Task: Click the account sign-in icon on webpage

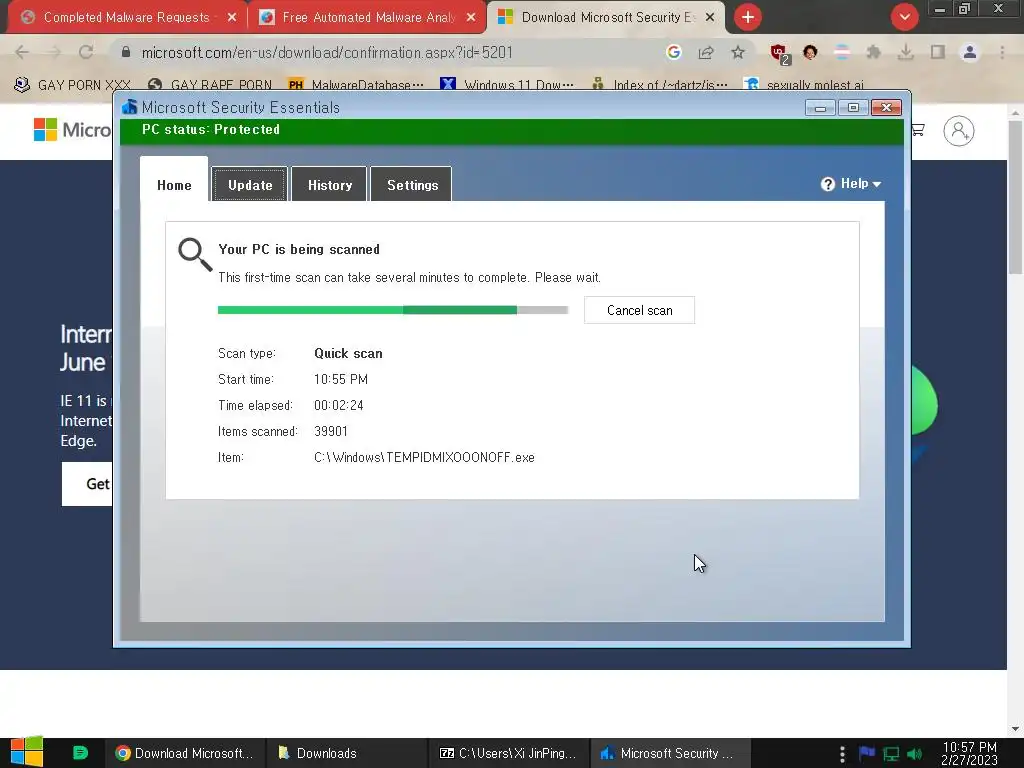Action: click(x=958, y=131)
